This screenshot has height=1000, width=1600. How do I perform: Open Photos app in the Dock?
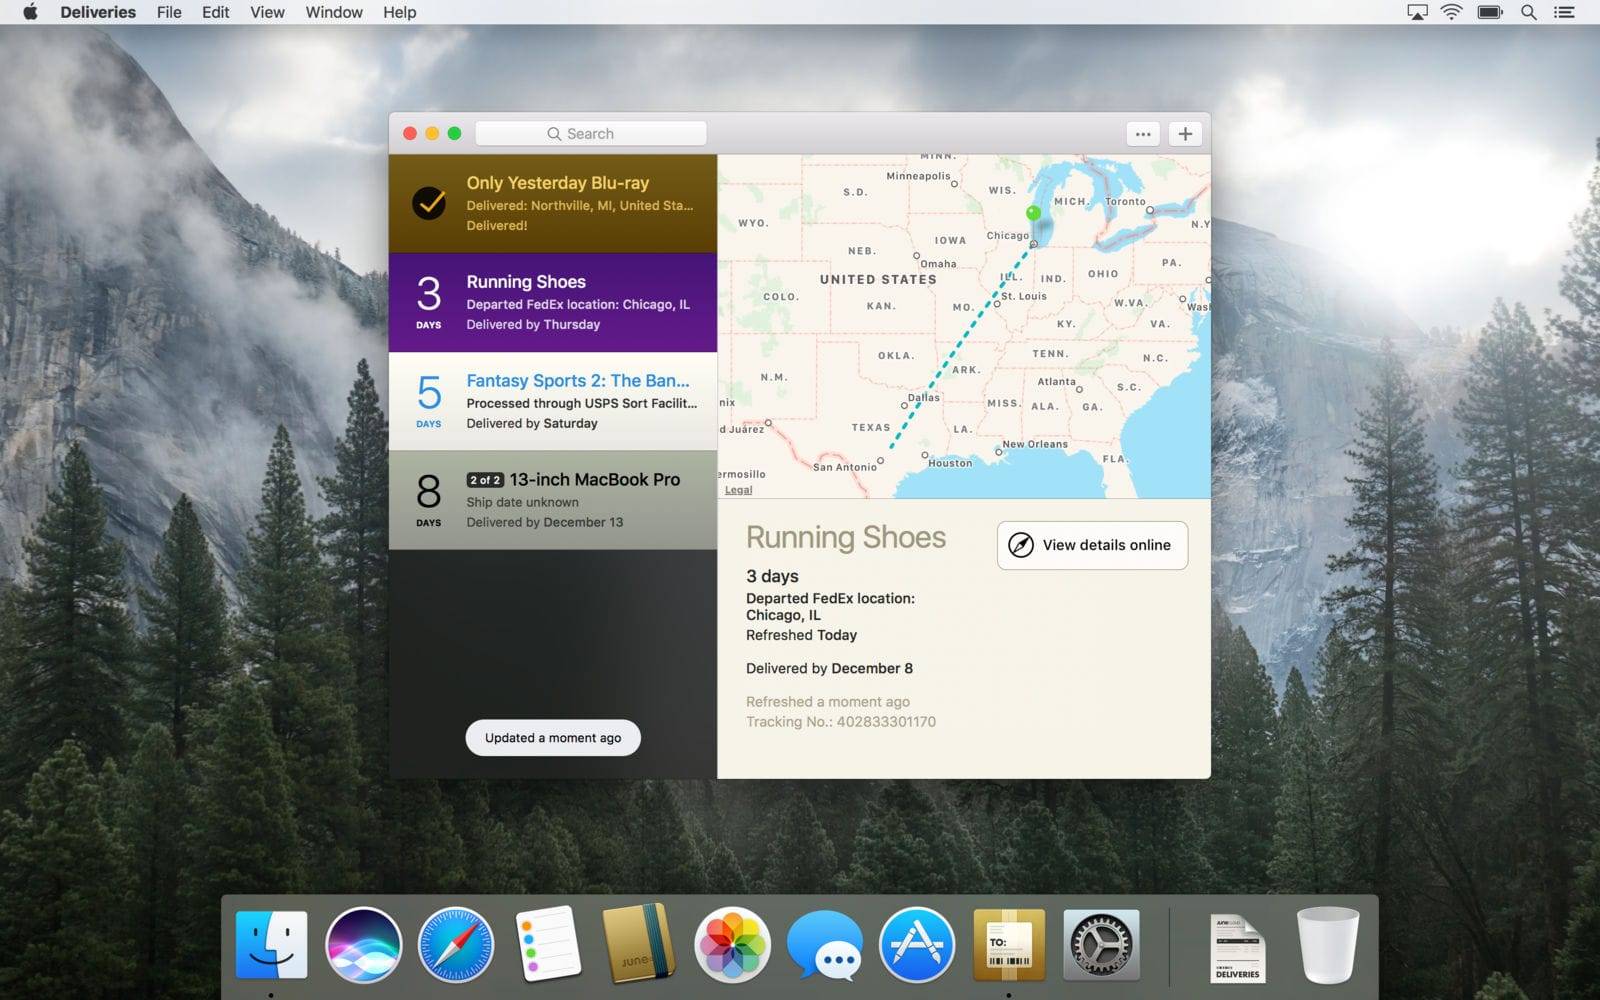[x=732, y=945]
